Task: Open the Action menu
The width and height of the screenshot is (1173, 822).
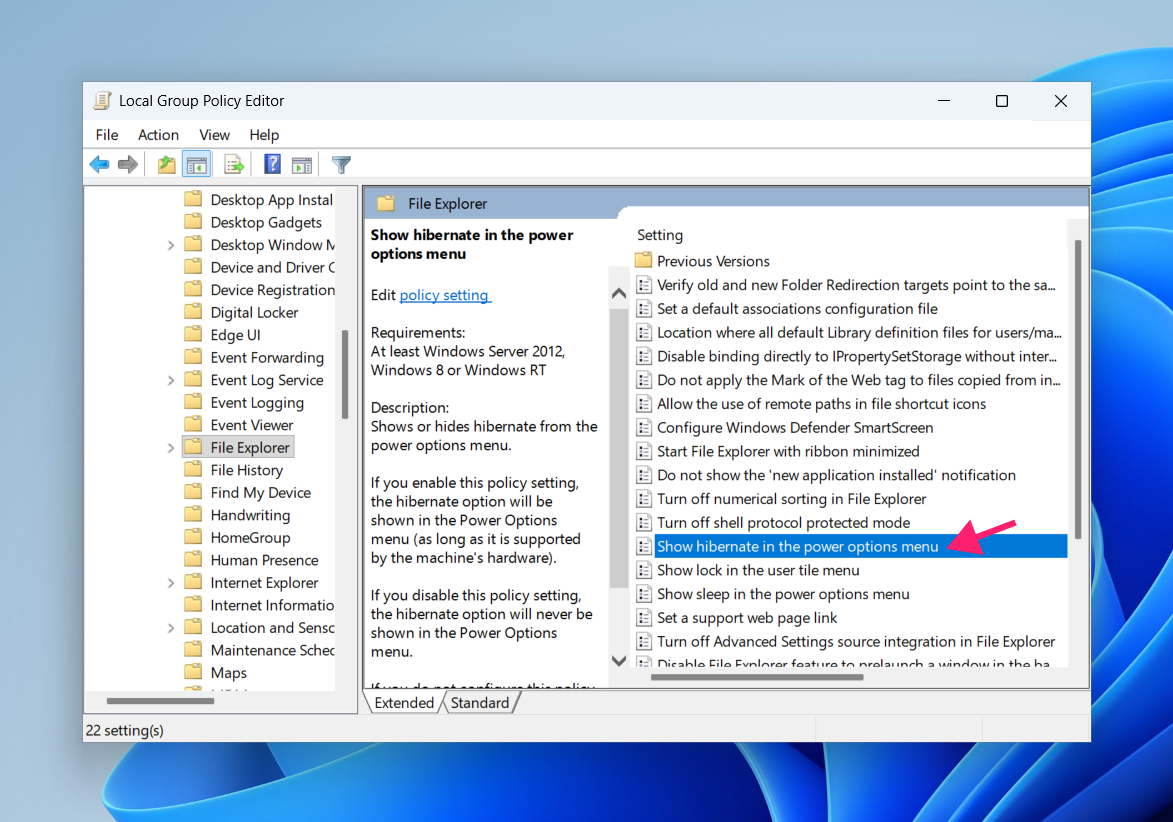Action: (159, 135)
